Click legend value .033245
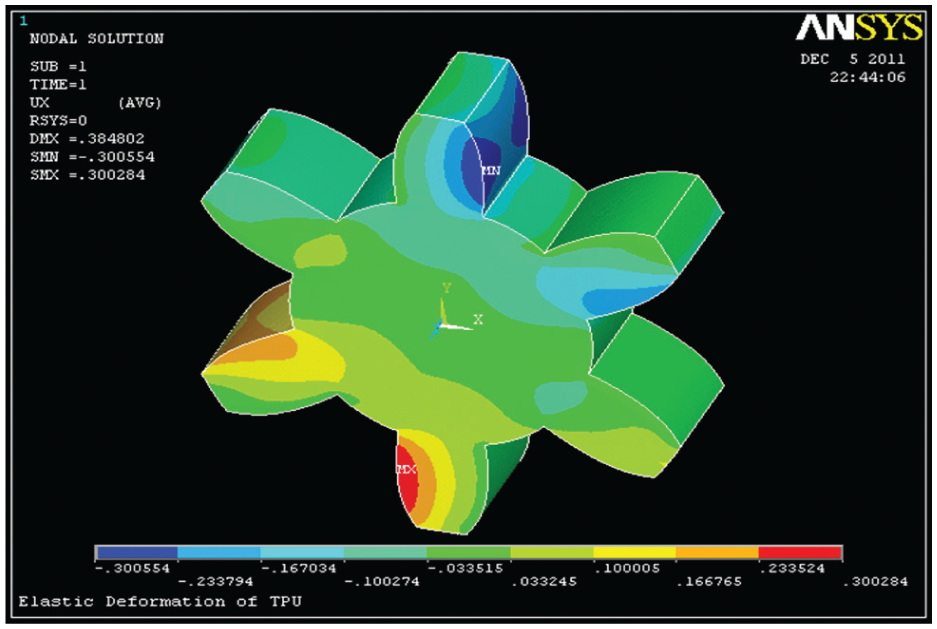Image resolution: width=937 pixels, height=629 pixels. (x=544, y=581)
